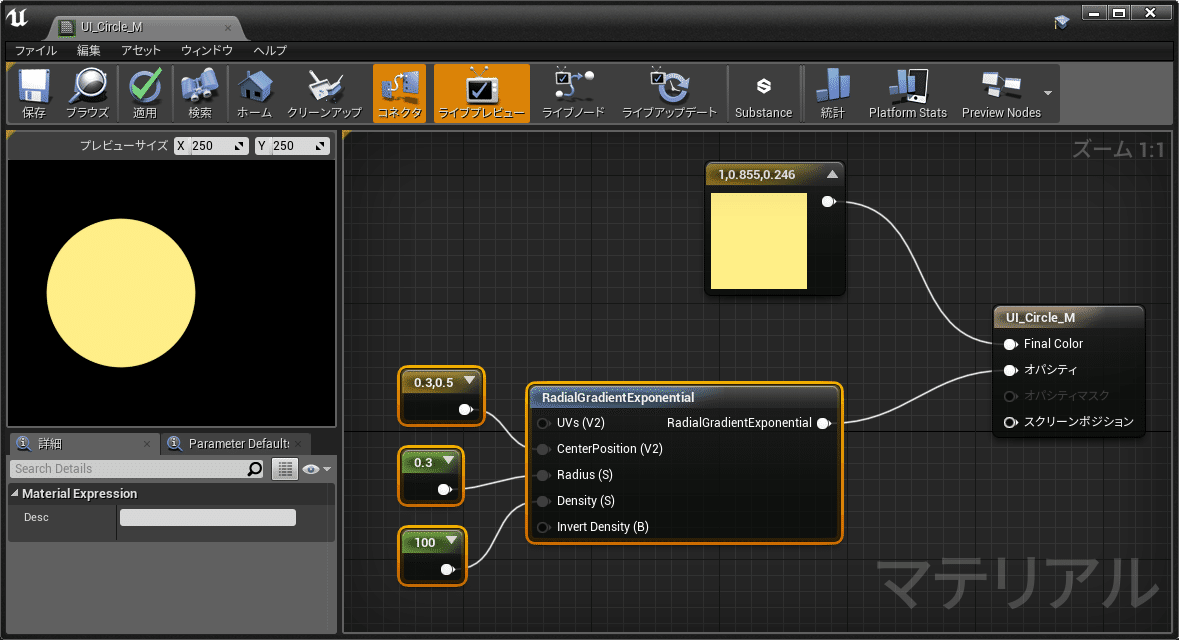Click the output pin of 0.3,0.5 node
This screenshot has height=640, width=1179.
(x=465, y=410)
